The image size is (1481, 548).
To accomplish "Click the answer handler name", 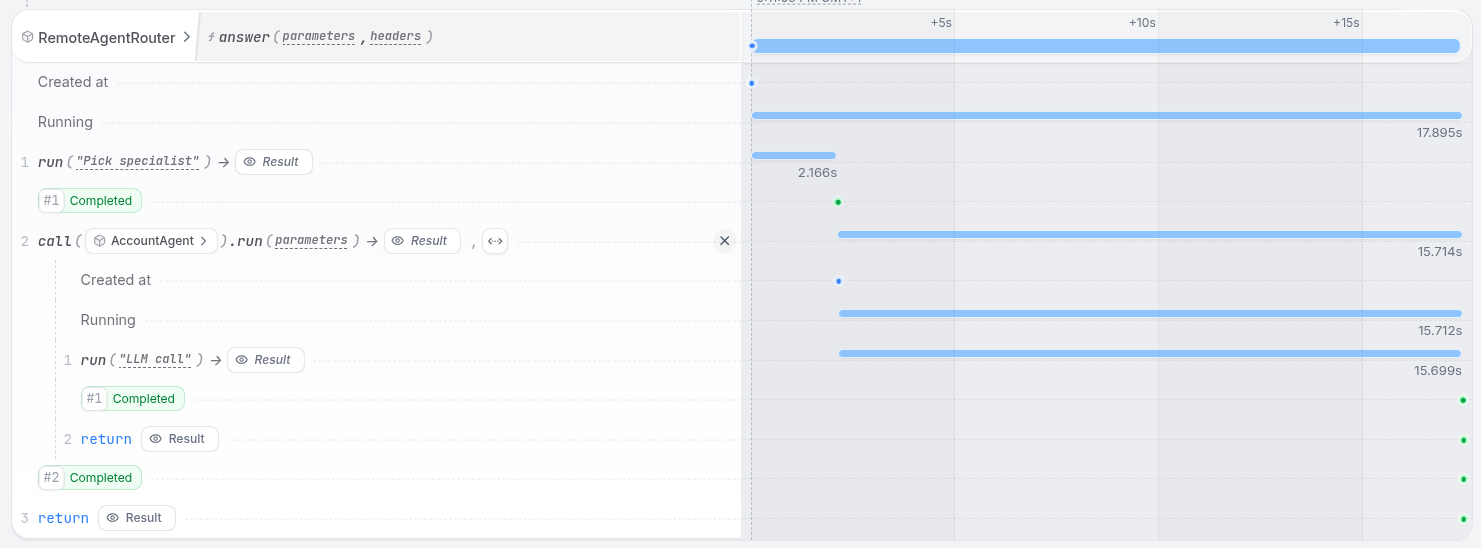I will [x=244, y=37].
